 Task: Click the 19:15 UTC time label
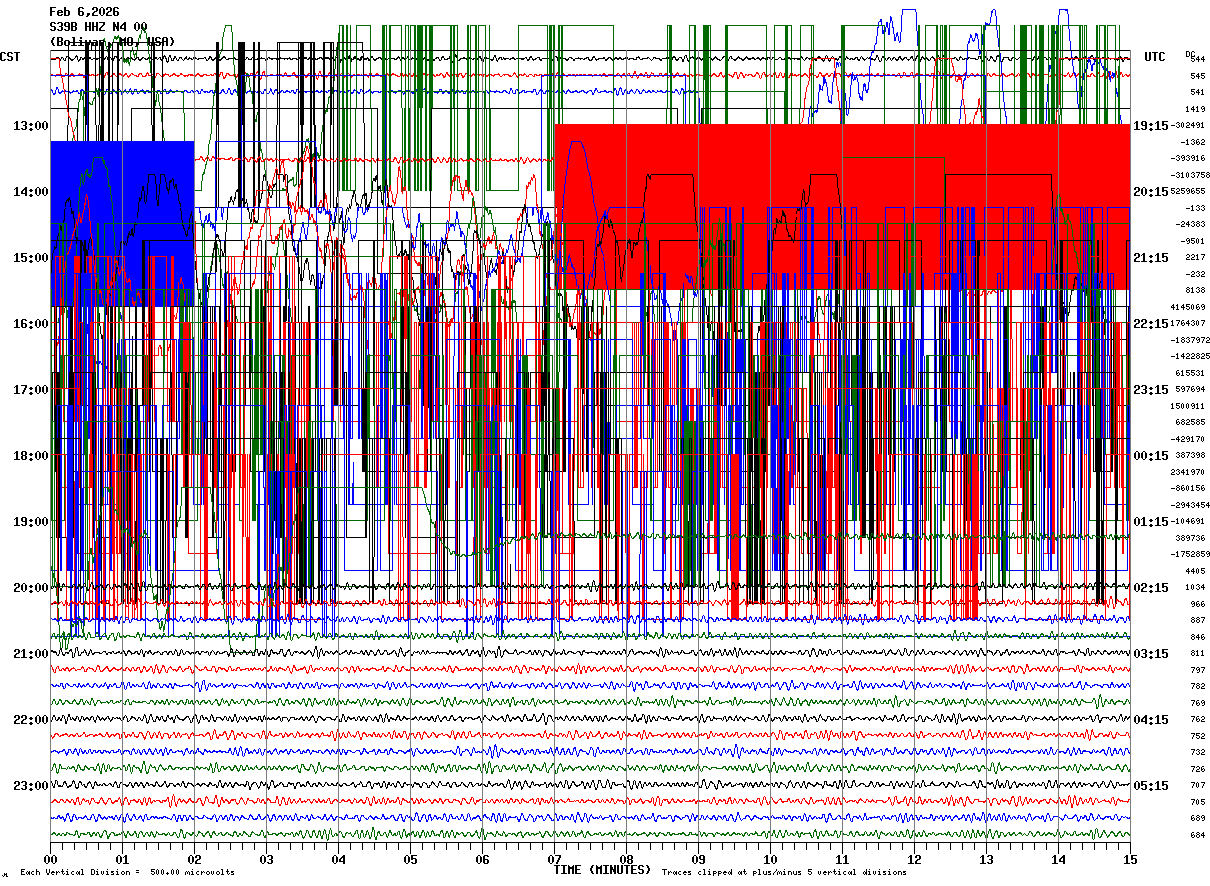click(1151, 126)
